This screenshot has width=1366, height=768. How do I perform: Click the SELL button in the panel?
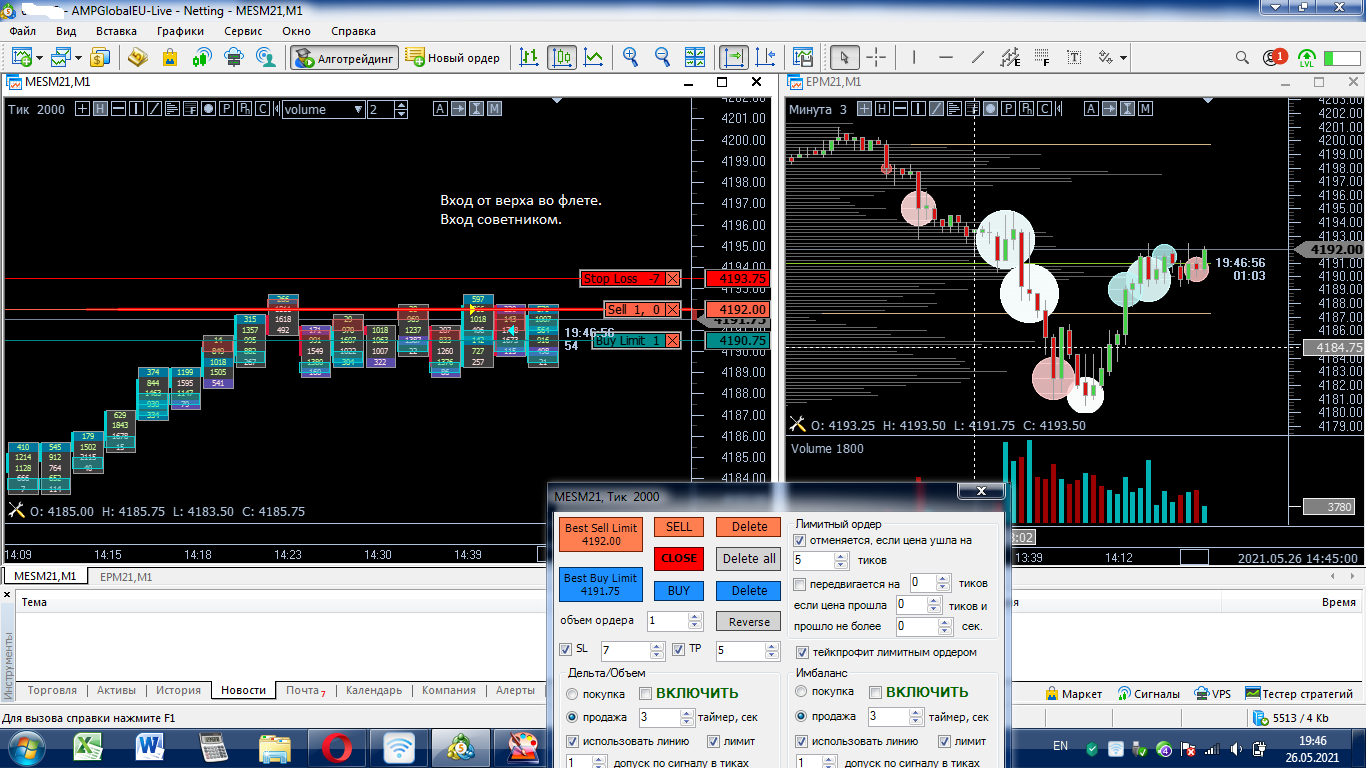tap(679, 527)
